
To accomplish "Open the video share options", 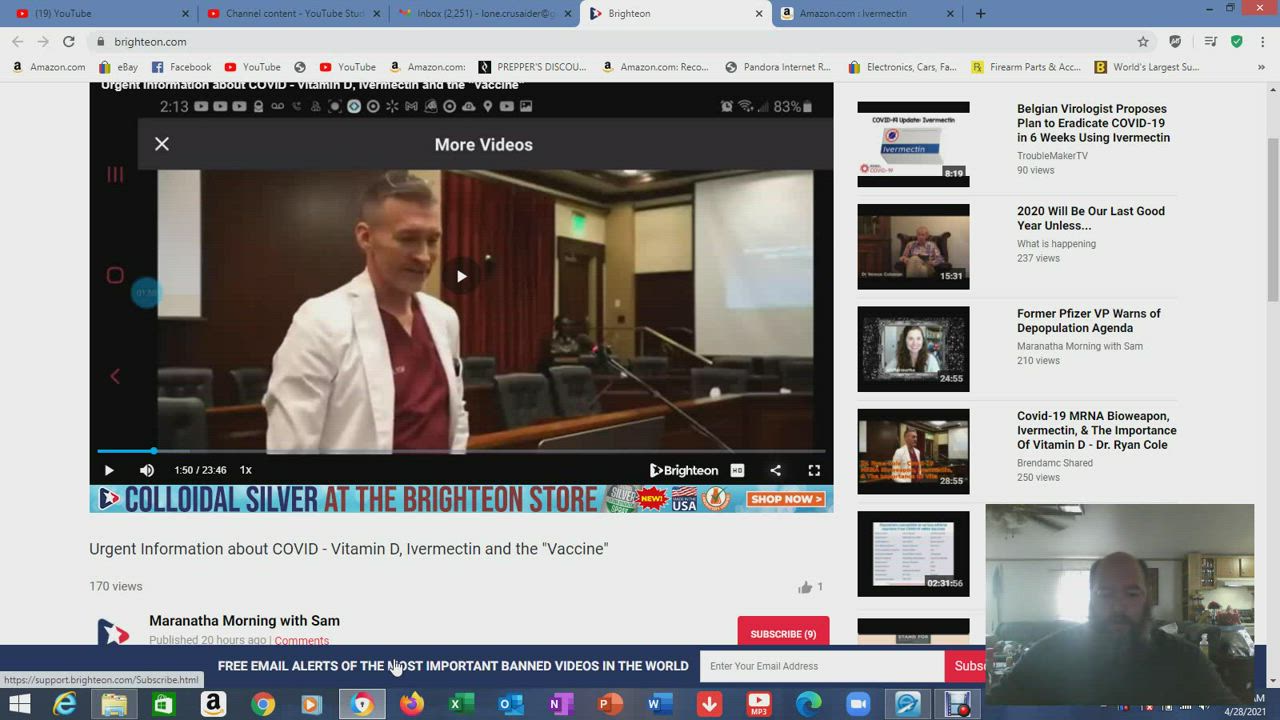I will [x=775, y=470].
